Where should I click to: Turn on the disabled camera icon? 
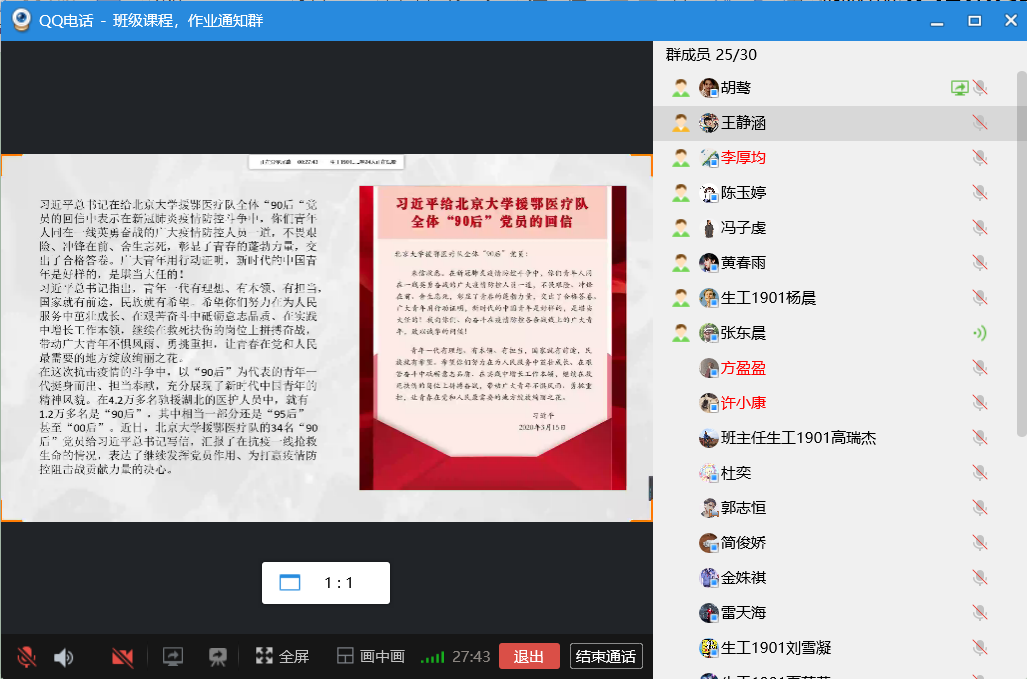point(123,657)
